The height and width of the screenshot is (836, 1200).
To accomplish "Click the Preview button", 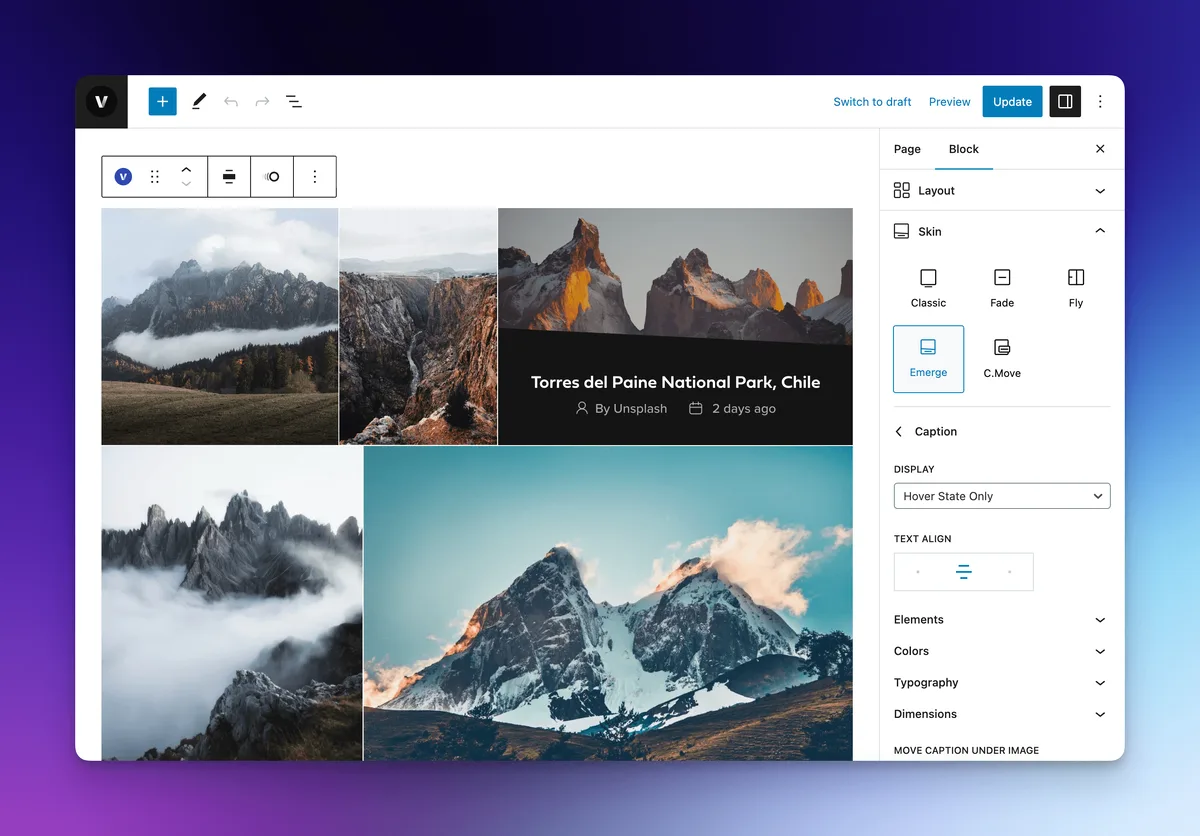I will pyautogui.click(x=950, y=102).
